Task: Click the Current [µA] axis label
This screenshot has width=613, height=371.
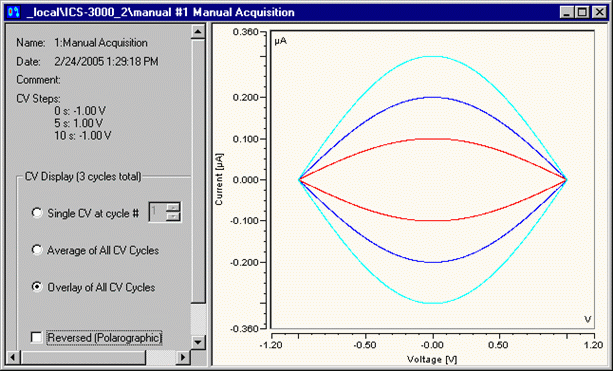Action: click(x=219, y=179)
